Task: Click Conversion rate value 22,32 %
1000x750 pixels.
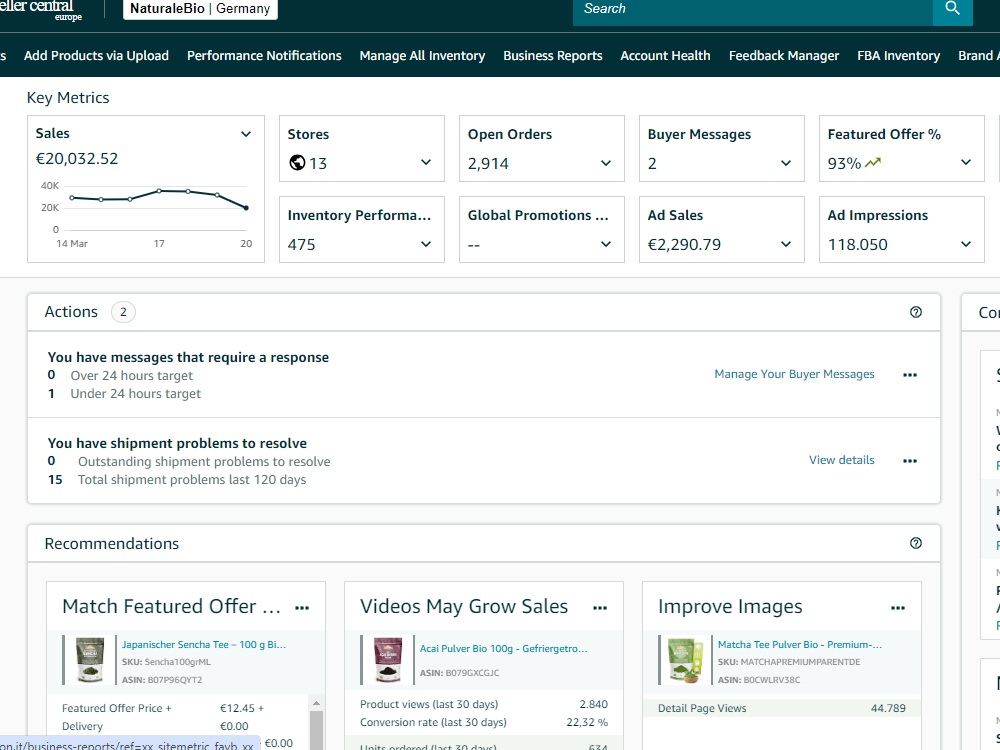Action: coord(587,722)
